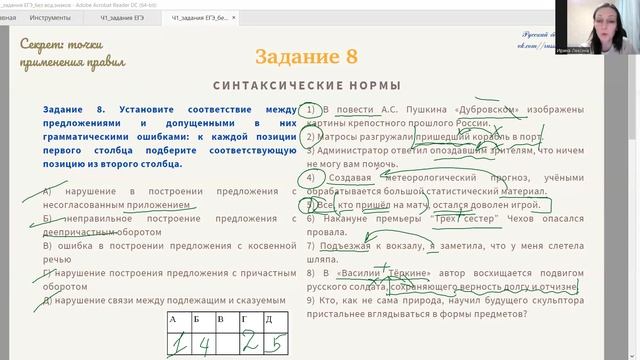
Task: Click sentence 8 starting "В «Василии Тёркине»"
Action: click(x=445, y=280)
